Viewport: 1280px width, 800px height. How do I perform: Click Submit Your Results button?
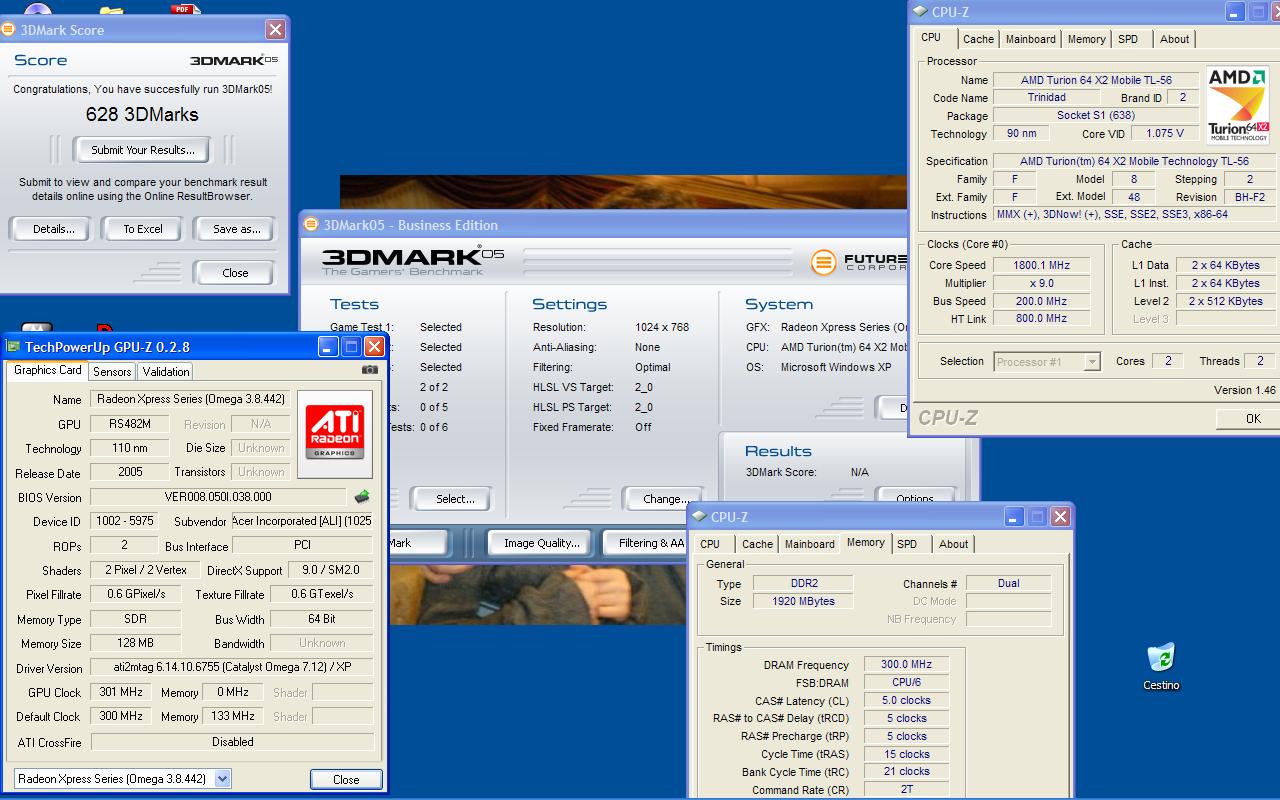tap(143, 150)
